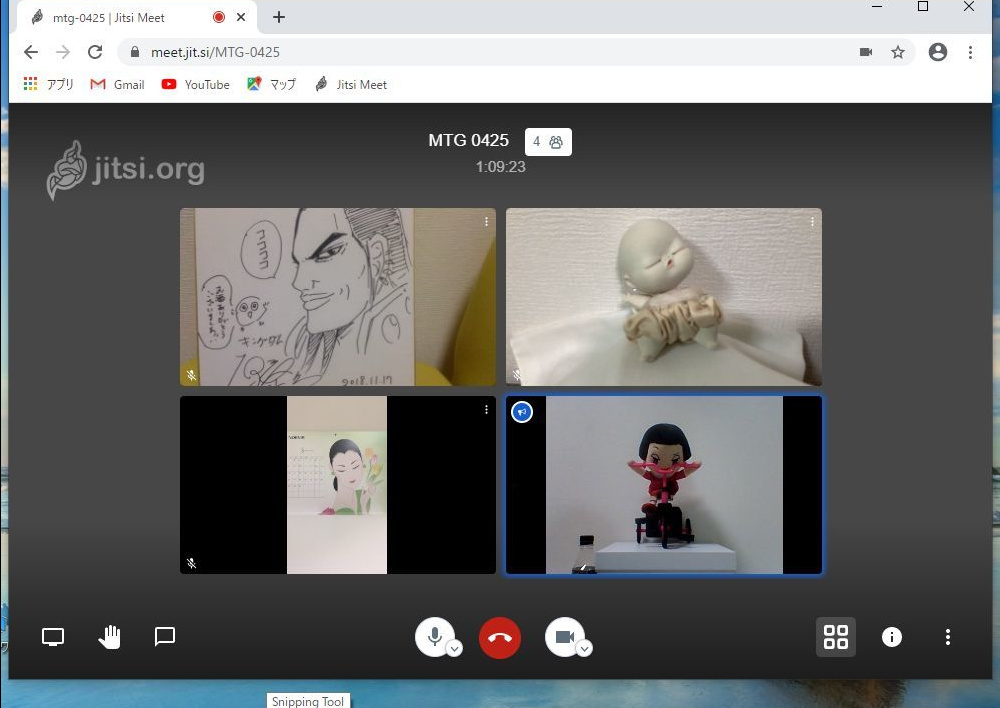The height and width of the screenshot is (708, 1000).
Task: Select the calendar illustration participant thumbnail
Action: click(338, 485)
